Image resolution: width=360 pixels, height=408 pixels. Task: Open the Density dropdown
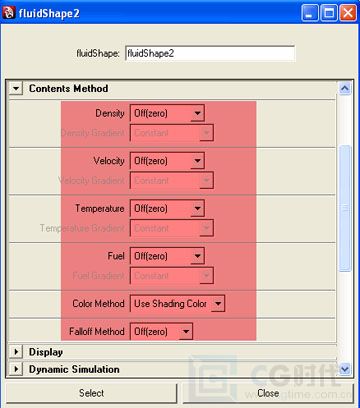click(167, 113)
